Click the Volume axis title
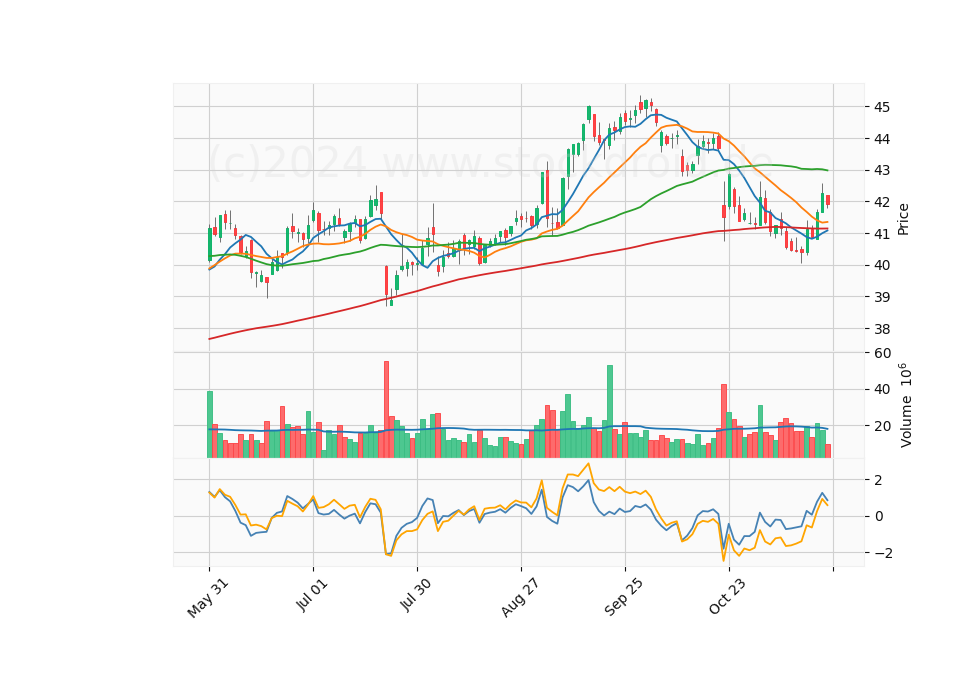The height and width of the screenshot is (690, 960). click(x=905, y=406)
